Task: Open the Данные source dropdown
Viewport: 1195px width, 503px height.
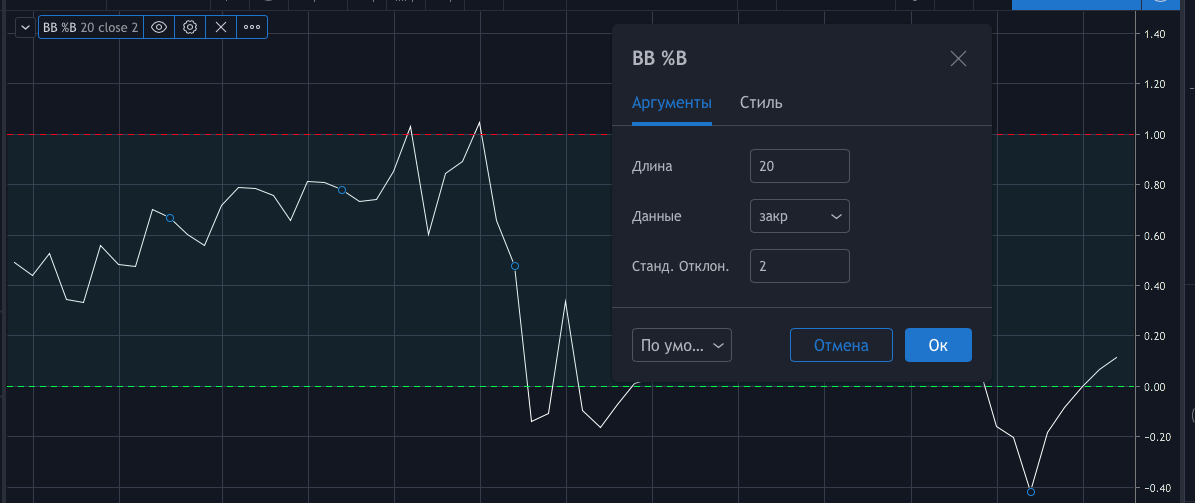Action: click(799, 216)
